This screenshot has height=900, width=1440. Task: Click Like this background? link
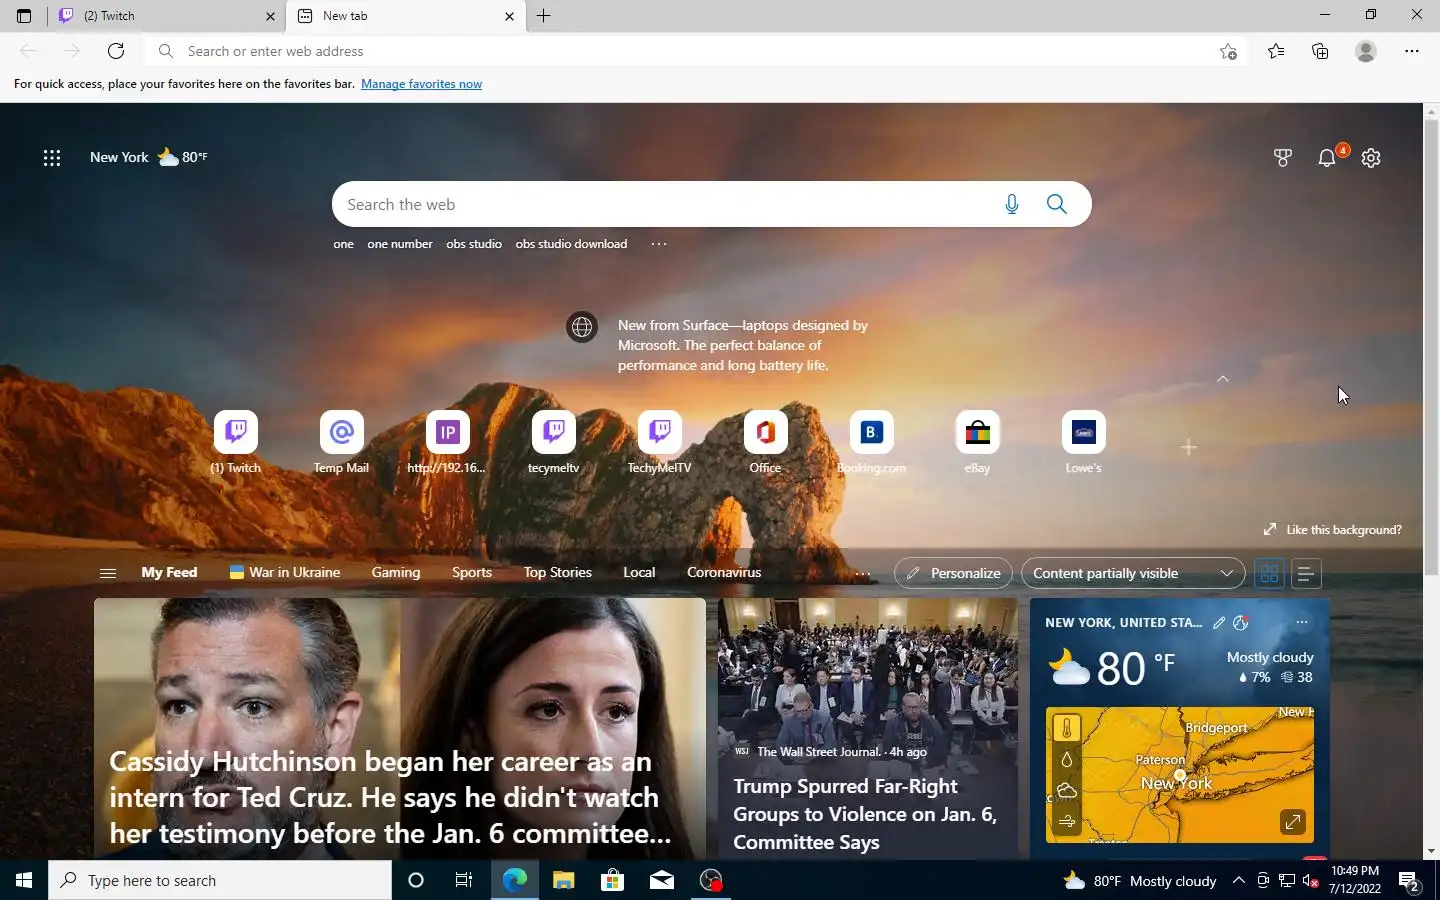point(1332,529)
